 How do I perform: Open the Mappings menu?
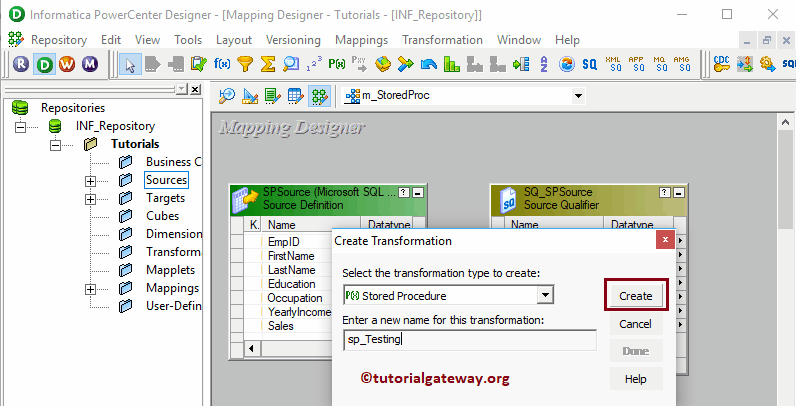click(x=361, y=40)
